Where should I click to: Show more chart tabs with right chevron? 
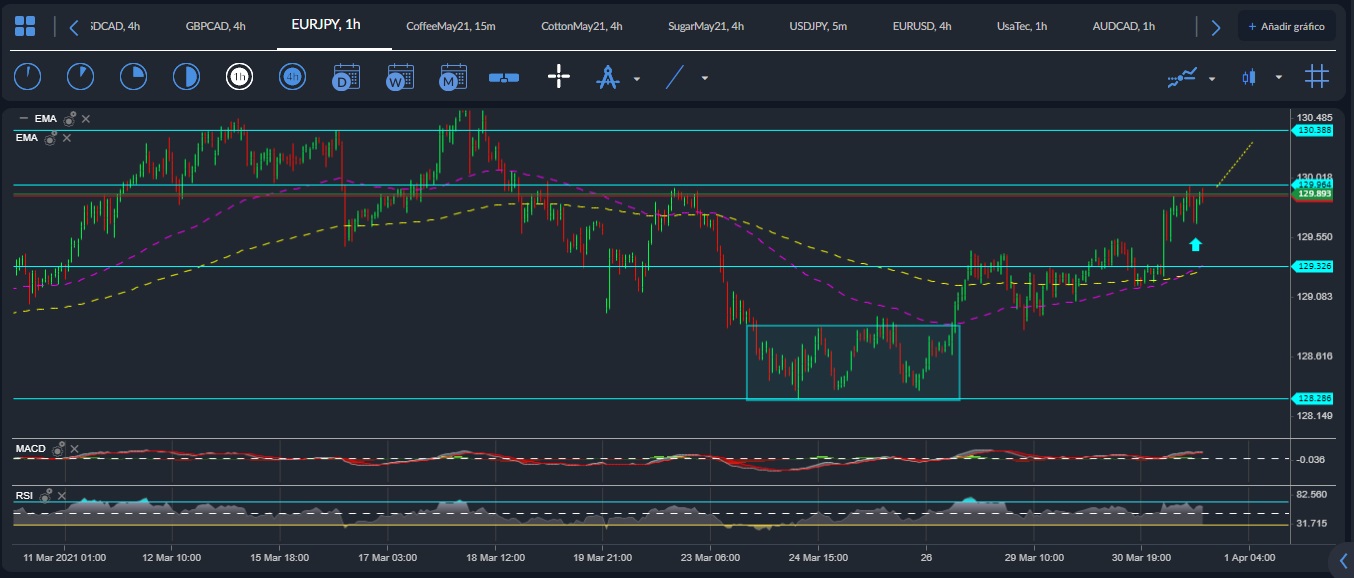click(x=1215, y=27)
